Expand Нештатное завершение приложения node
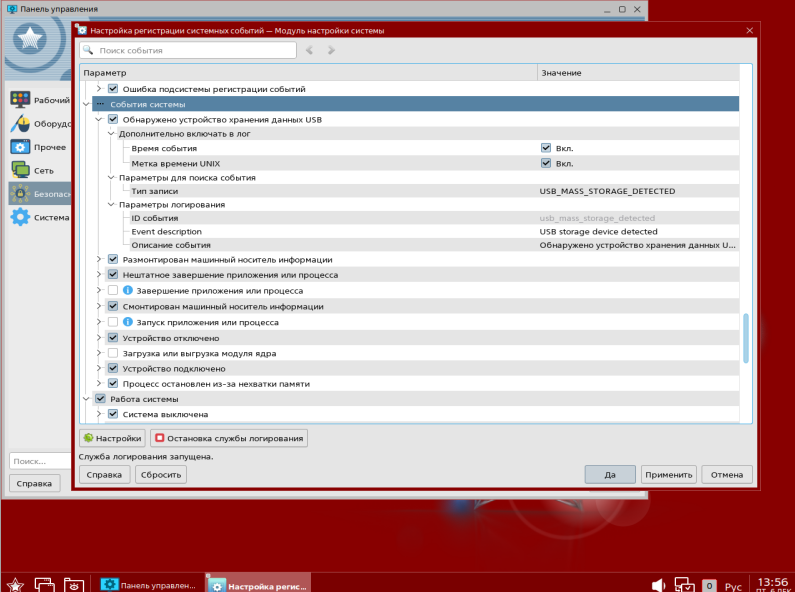Viewport: 795px width, 592px height. point(99,275)
